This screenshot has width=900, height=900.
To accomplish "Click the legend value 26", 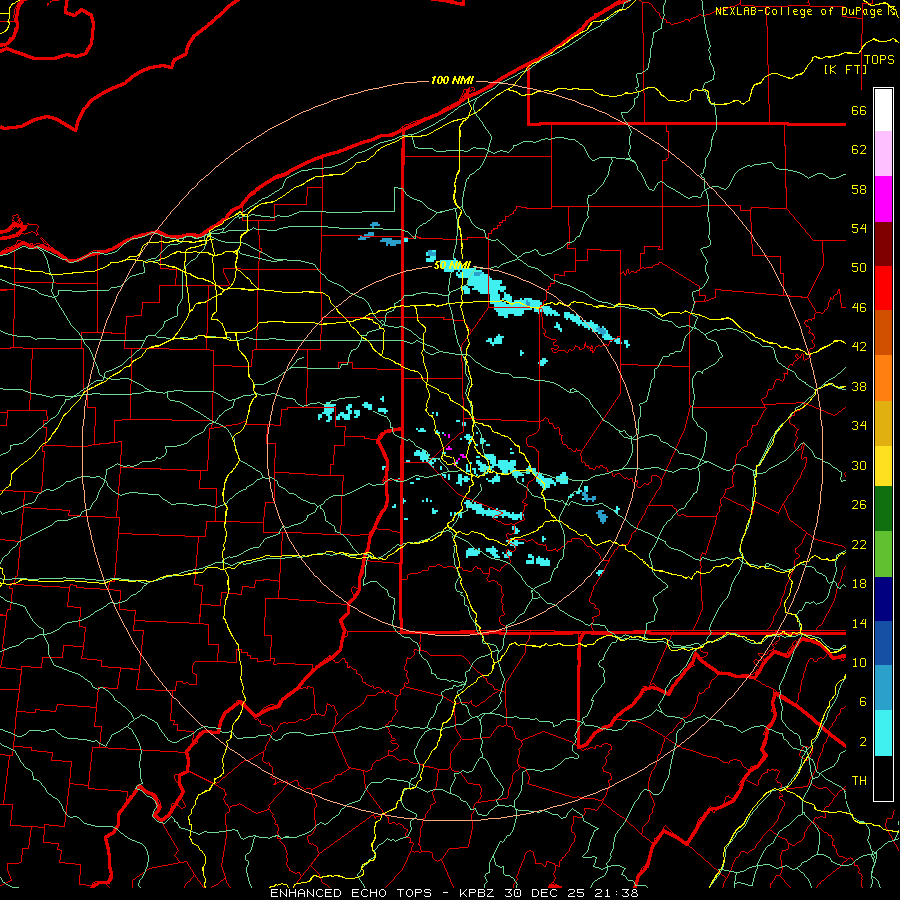I will (859, 505).
